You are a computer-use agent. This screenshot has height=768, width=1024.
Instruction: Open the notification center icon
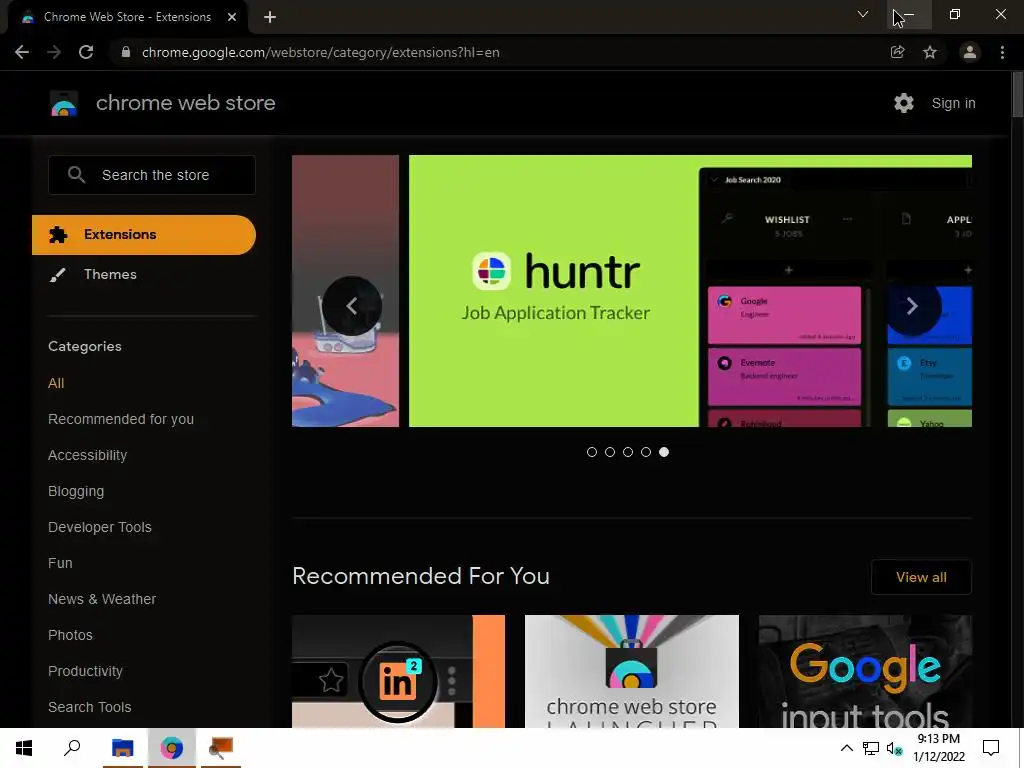[x=991, y=748]
